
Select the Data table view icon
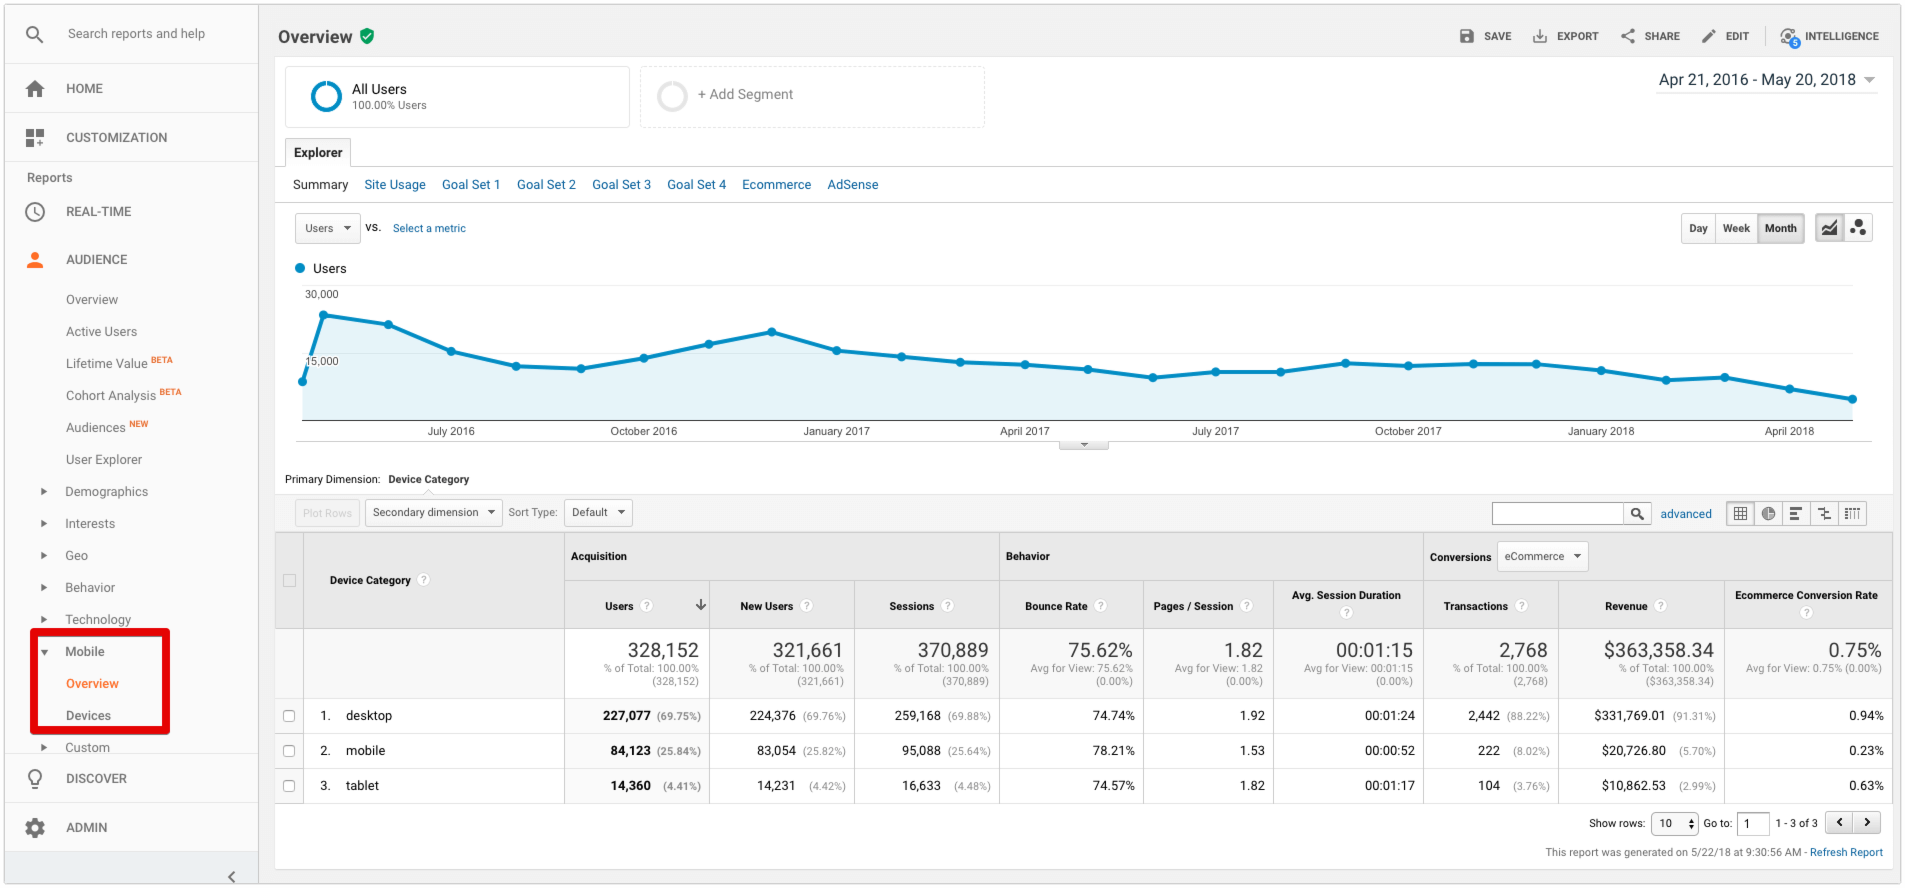pos(1741,514)
